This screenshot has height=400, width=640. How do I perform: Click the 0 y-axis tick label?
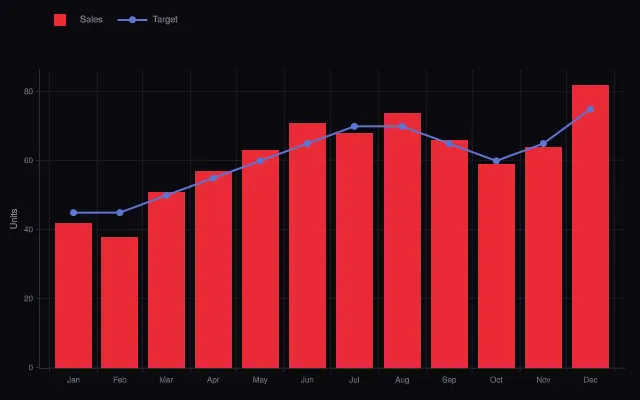pyautogui.click(x=31, y=368)
